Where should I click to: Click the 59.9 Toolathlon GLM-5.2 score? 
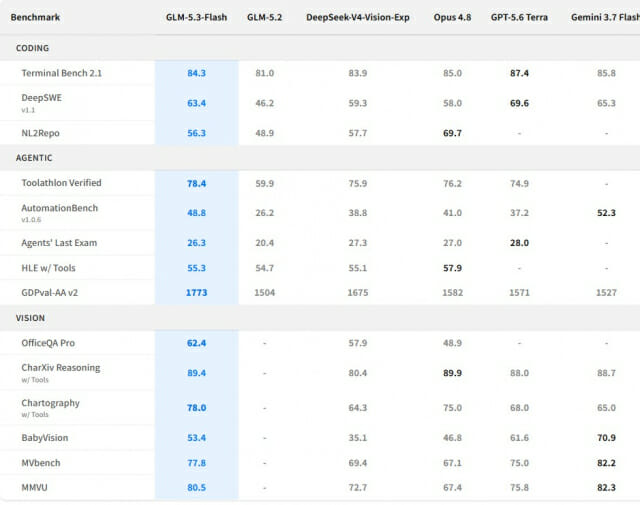coord(264,184)
